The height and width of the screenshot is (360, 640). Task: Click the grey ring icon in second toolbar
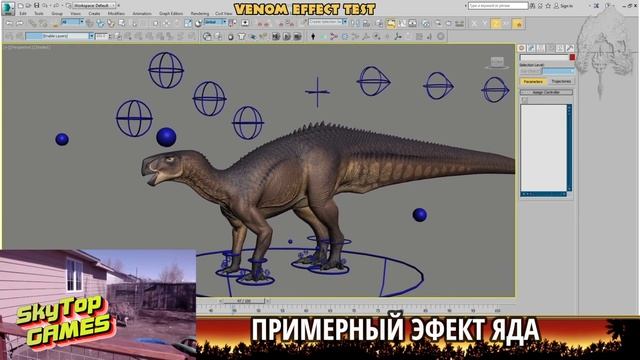441,36
